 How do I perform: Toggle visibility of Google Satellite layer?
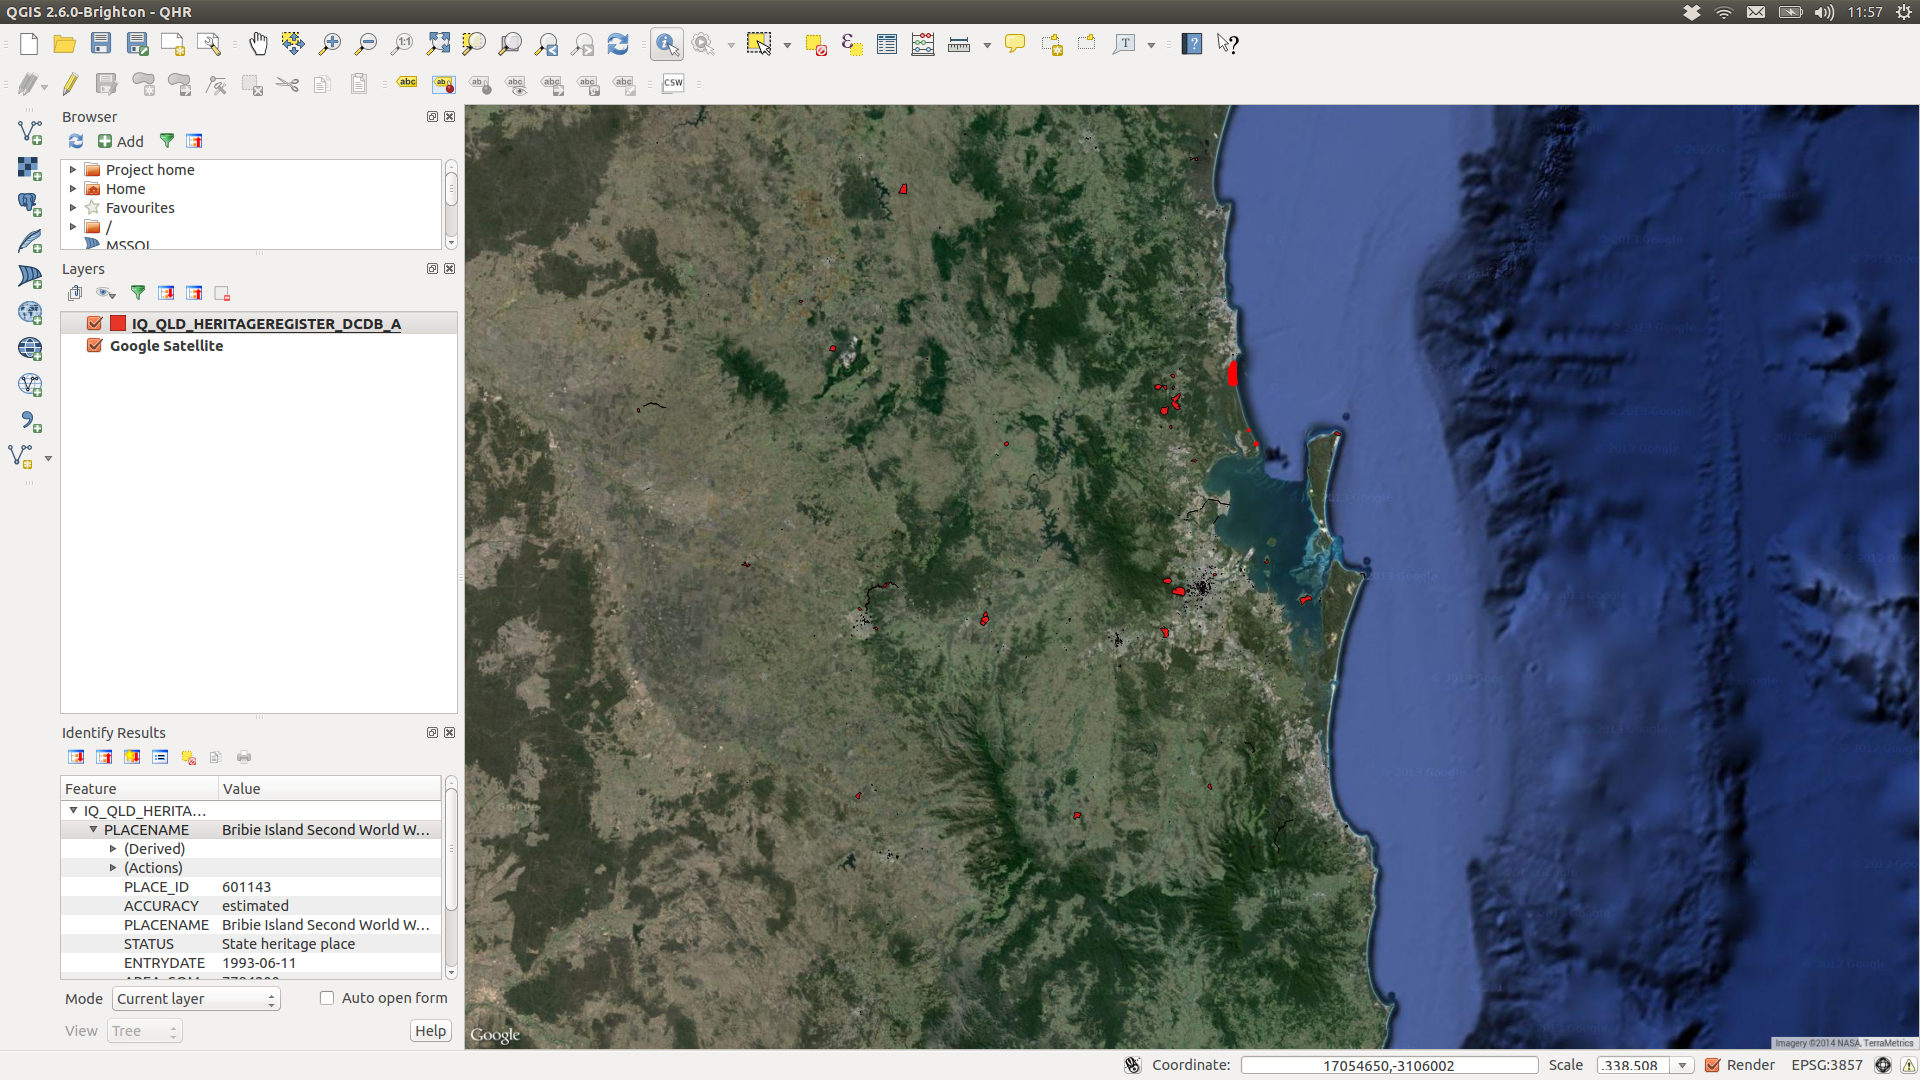(x=95, y=345)
